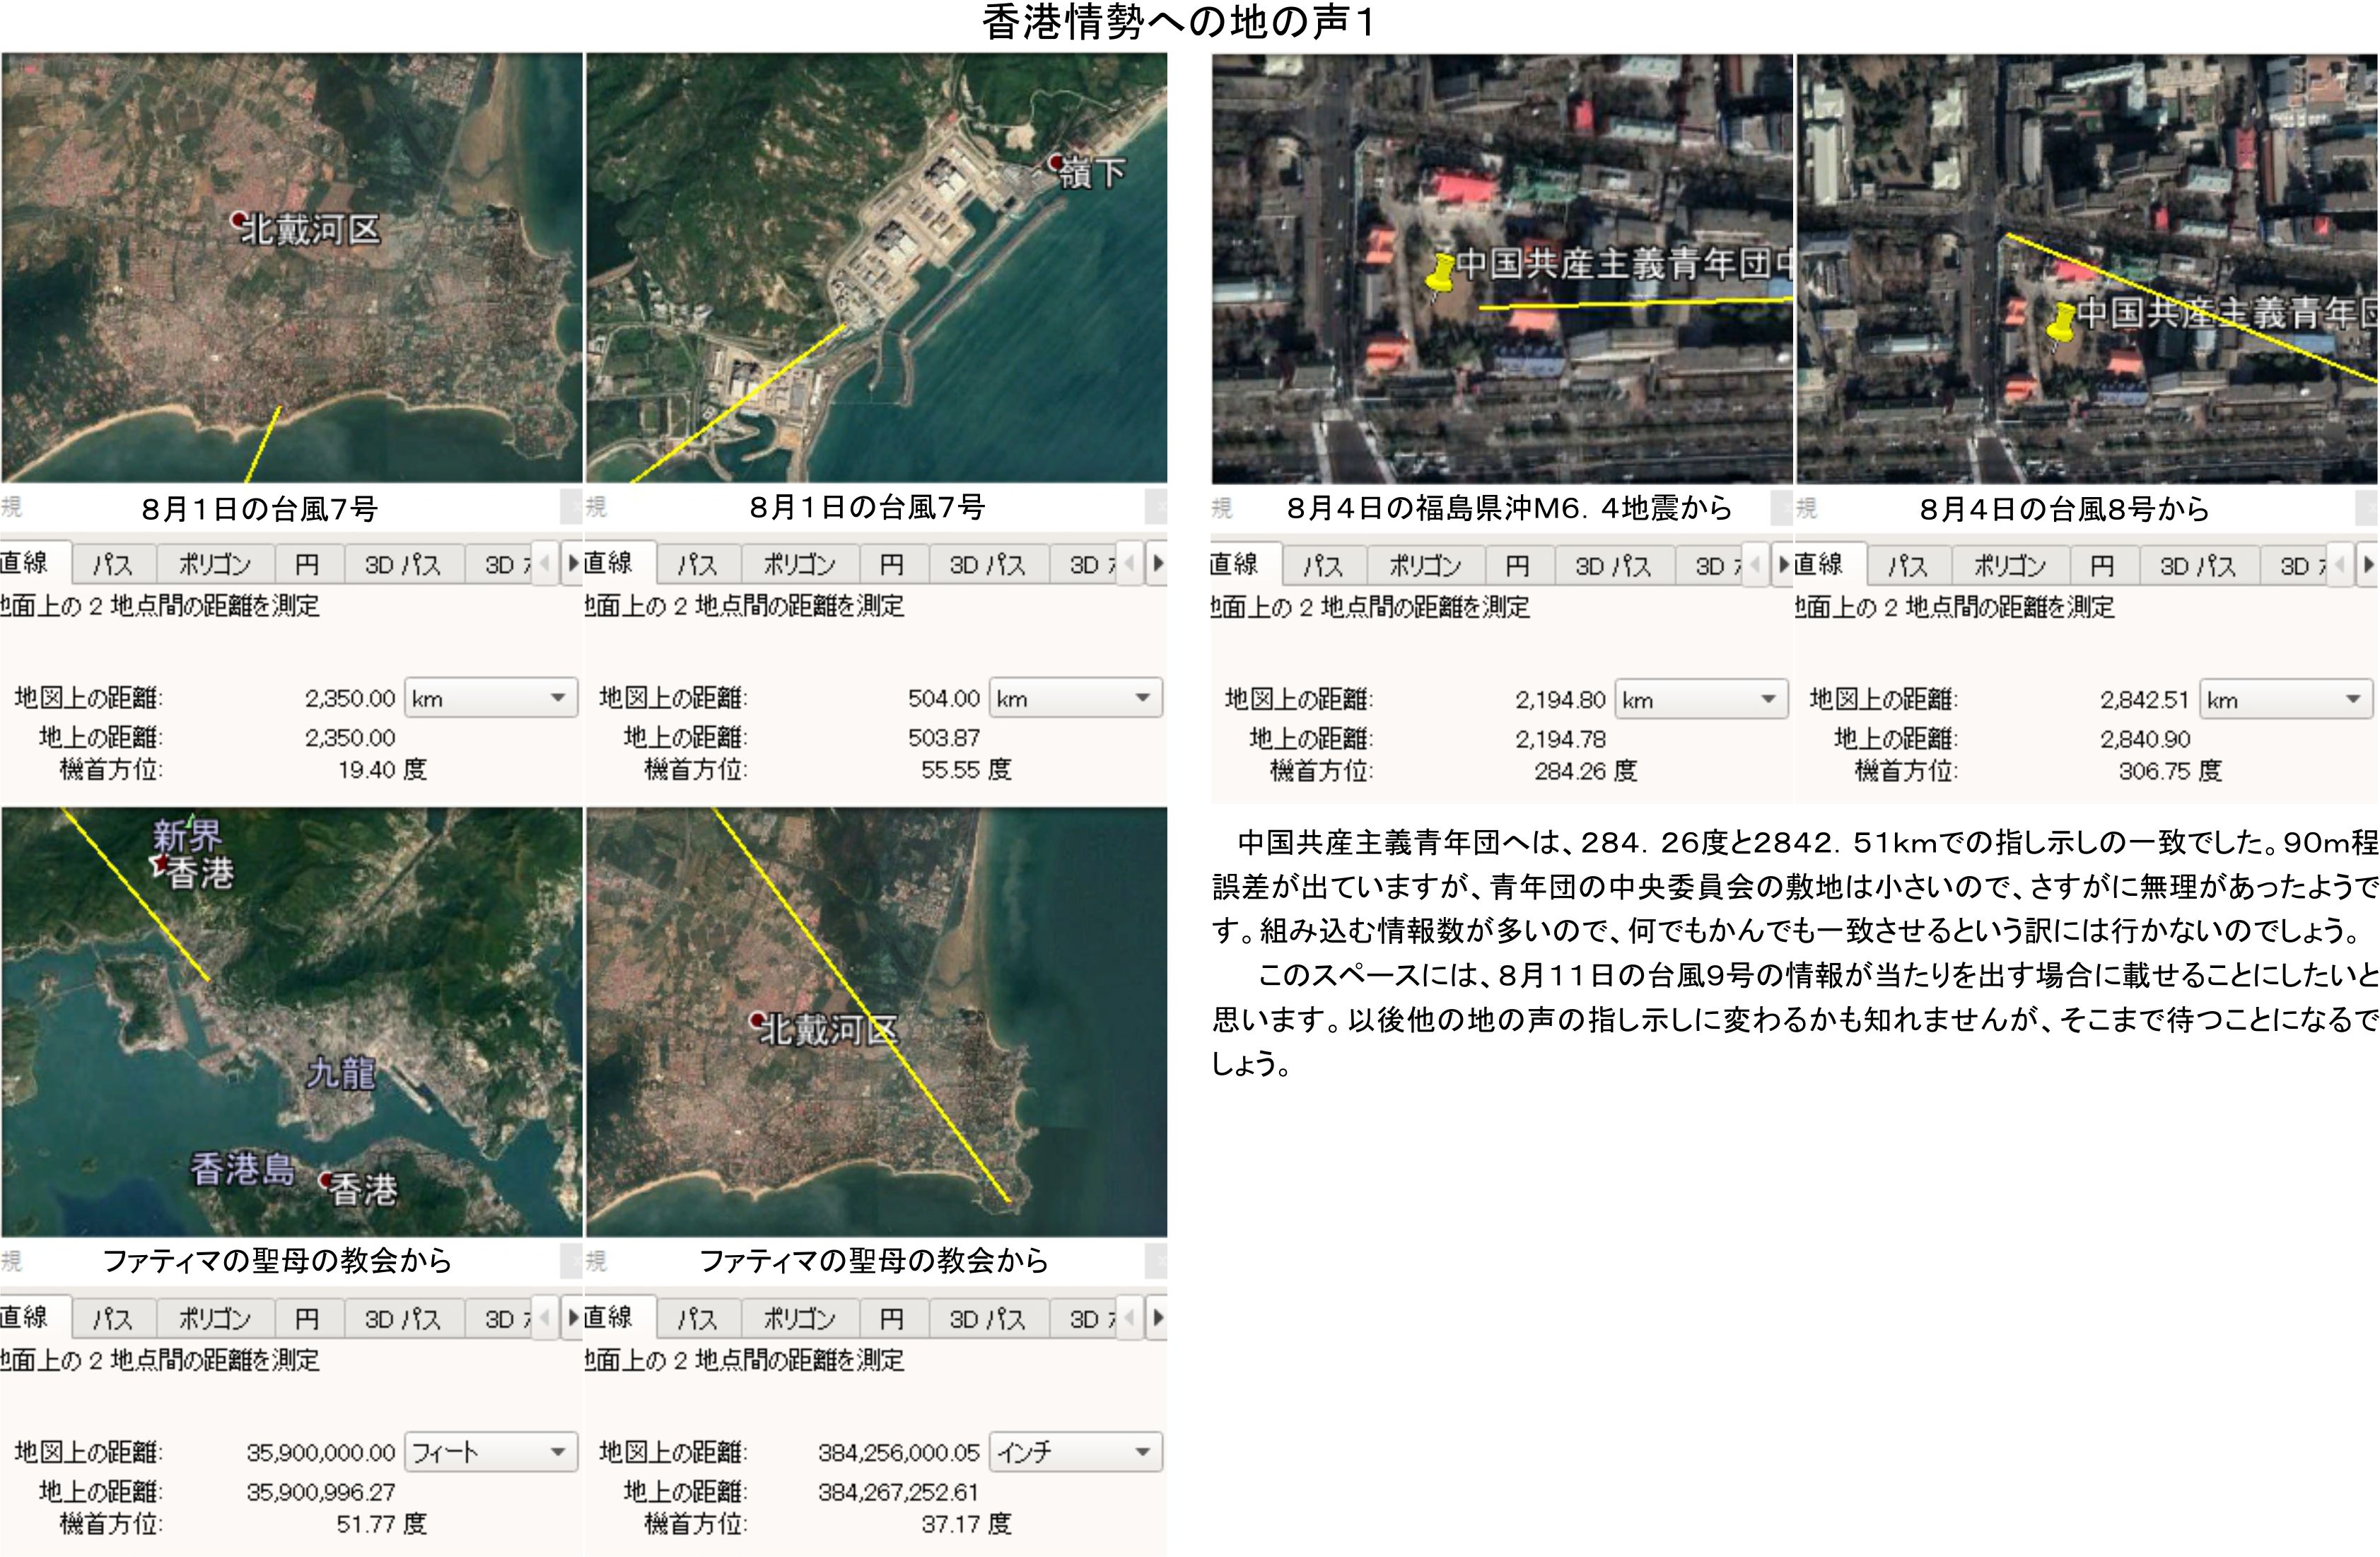Open km unit dropdown next to 2,842.51
Image resolution: width=2380 pixels, height=1557 pixels.
click(x=2286, y=699)
